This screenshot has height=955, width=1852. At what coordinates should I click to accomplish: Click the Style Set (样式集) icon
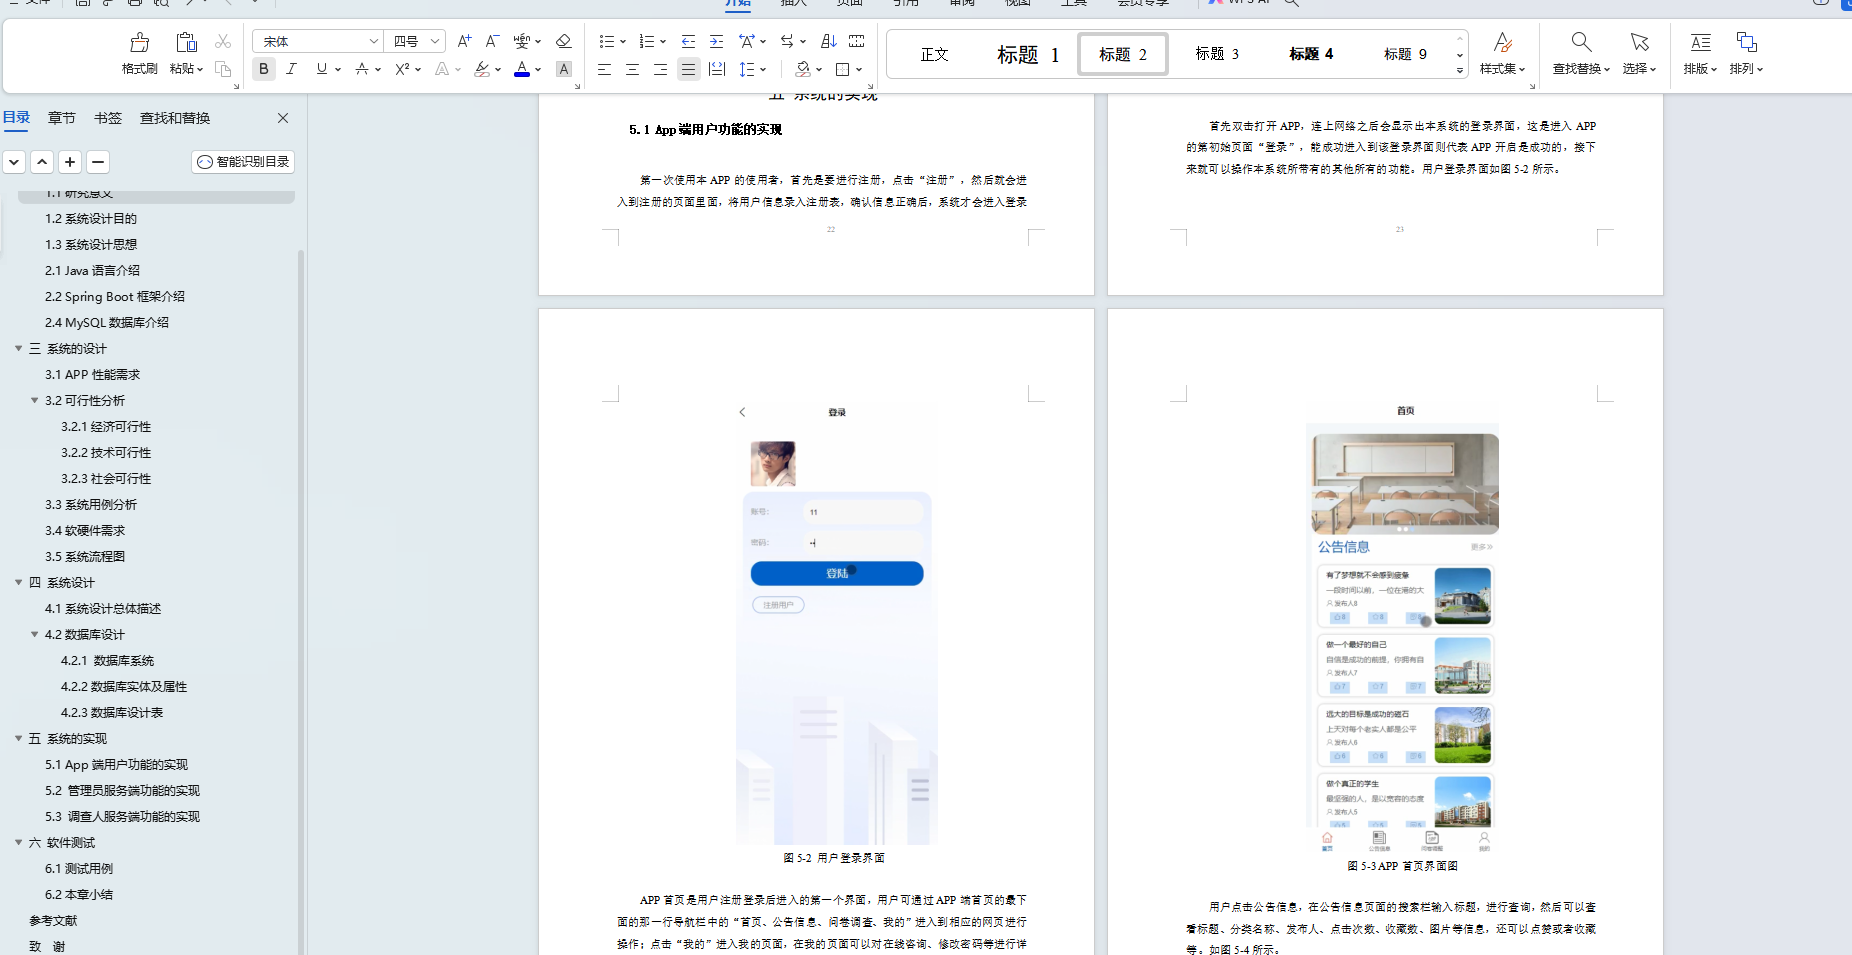click(x=1502, y=42)
